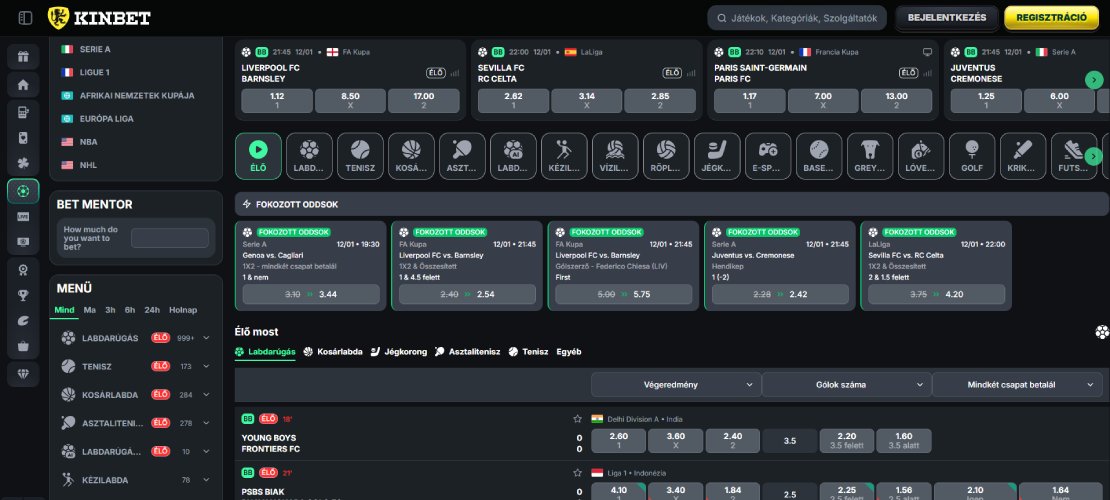Select the highlighted sports ball sidebar icon

point(23,191)
